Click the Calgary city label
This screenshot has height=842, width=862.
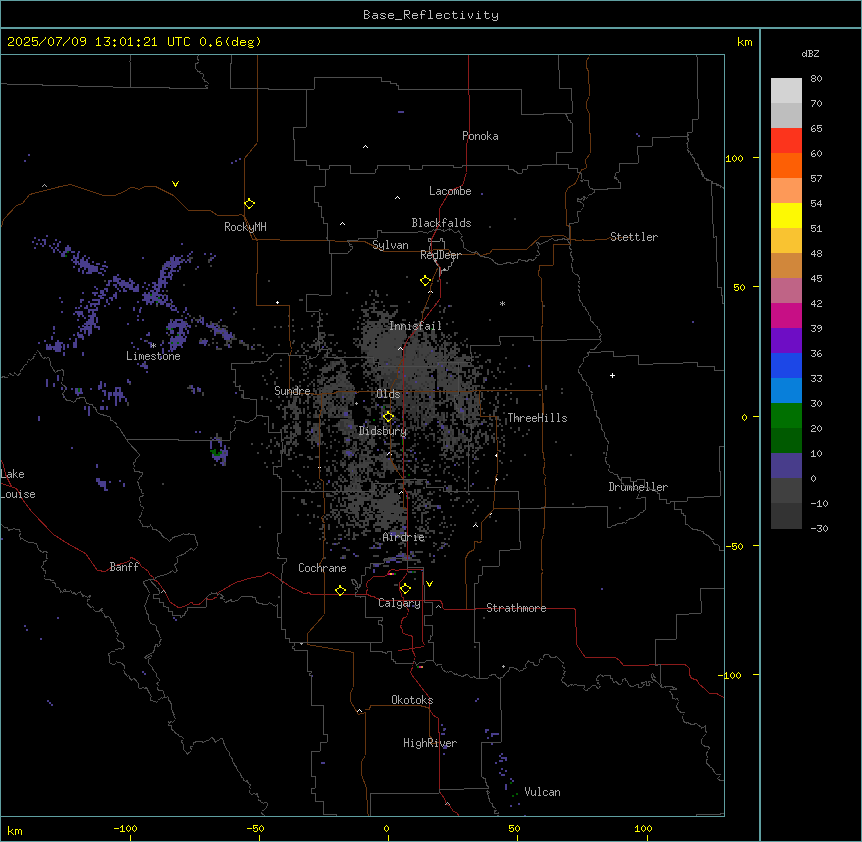[x=399, y=603]
